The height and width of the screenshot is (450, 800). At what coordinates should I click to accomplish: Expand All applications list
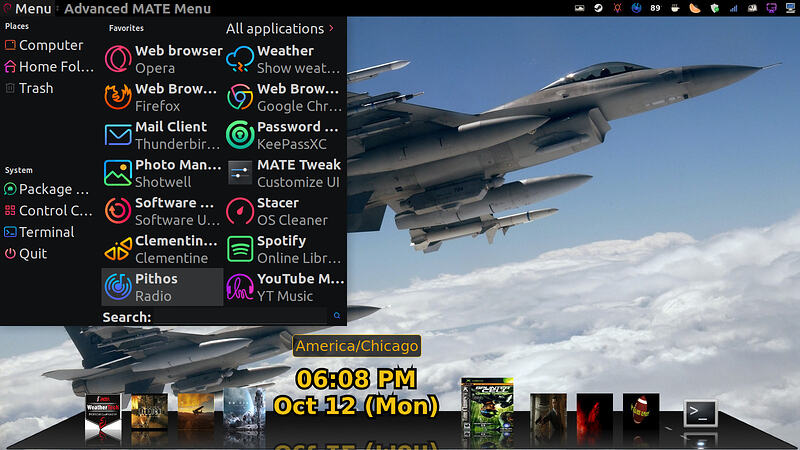click(x=280, y=29)
